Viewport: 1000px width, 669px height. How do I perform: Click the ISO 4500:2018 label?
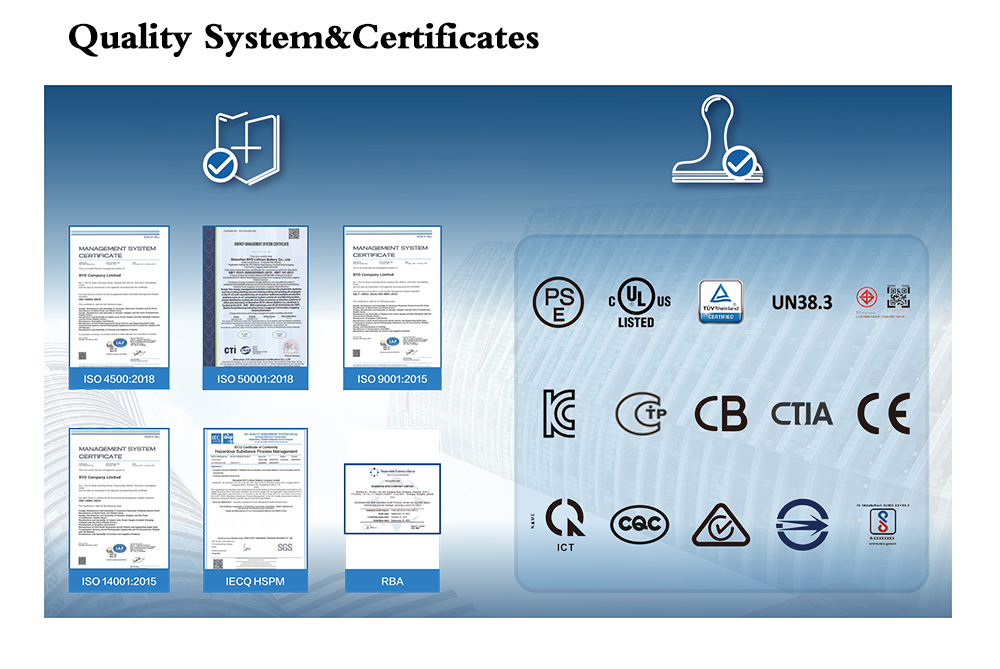(119, 379)
